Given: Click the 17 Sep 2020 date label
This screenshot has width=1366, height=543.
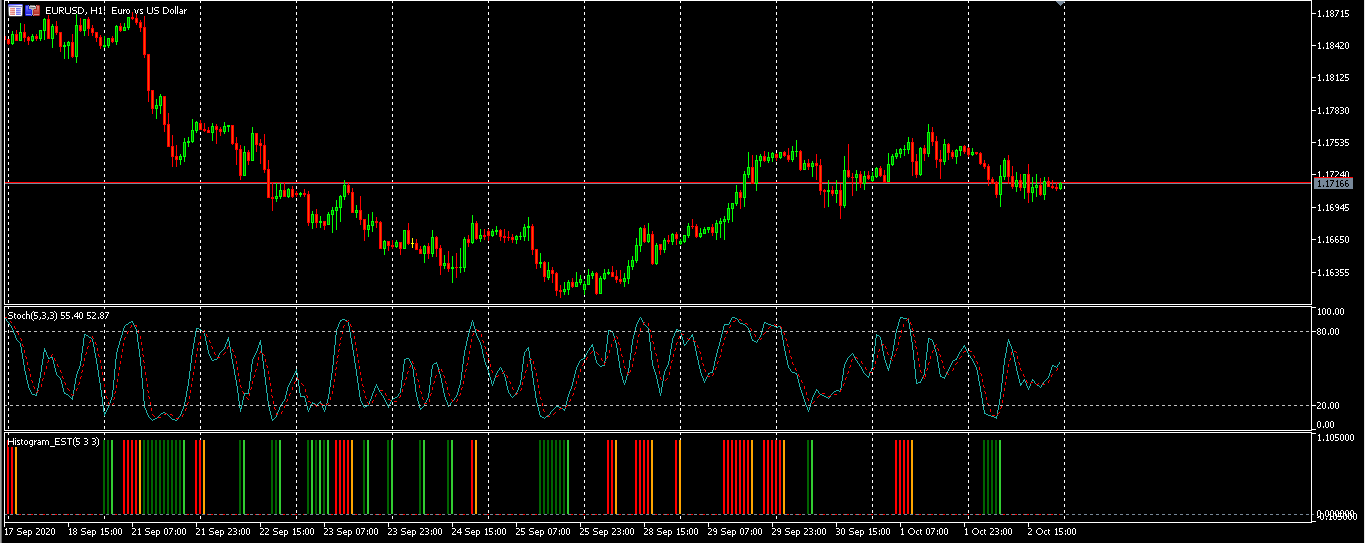Looking at the screenshot, I should click(31, 532).
